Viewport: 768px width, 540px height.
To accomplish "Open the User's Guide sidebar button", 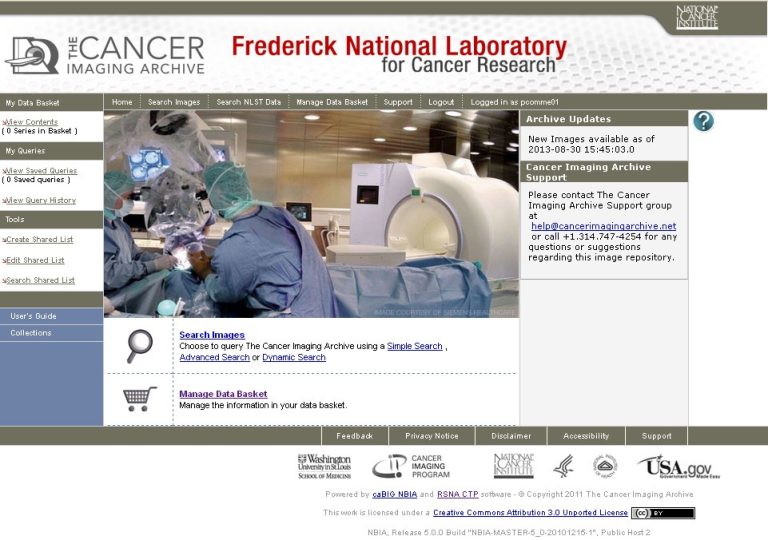I will tap(51, 316).
